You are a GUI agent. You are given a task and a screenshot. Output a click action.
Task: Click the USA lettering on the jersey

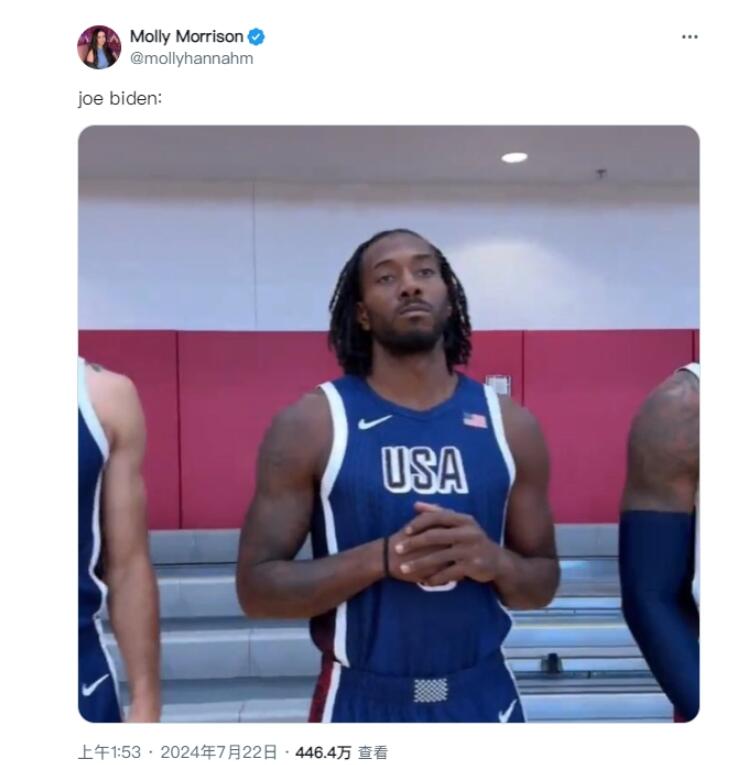(424, 470)
